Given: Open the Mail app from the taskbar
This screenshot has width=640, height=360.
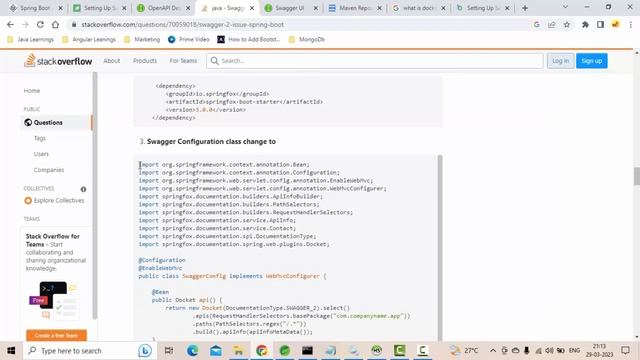Looking at the screenshot, I should [216, 351].
